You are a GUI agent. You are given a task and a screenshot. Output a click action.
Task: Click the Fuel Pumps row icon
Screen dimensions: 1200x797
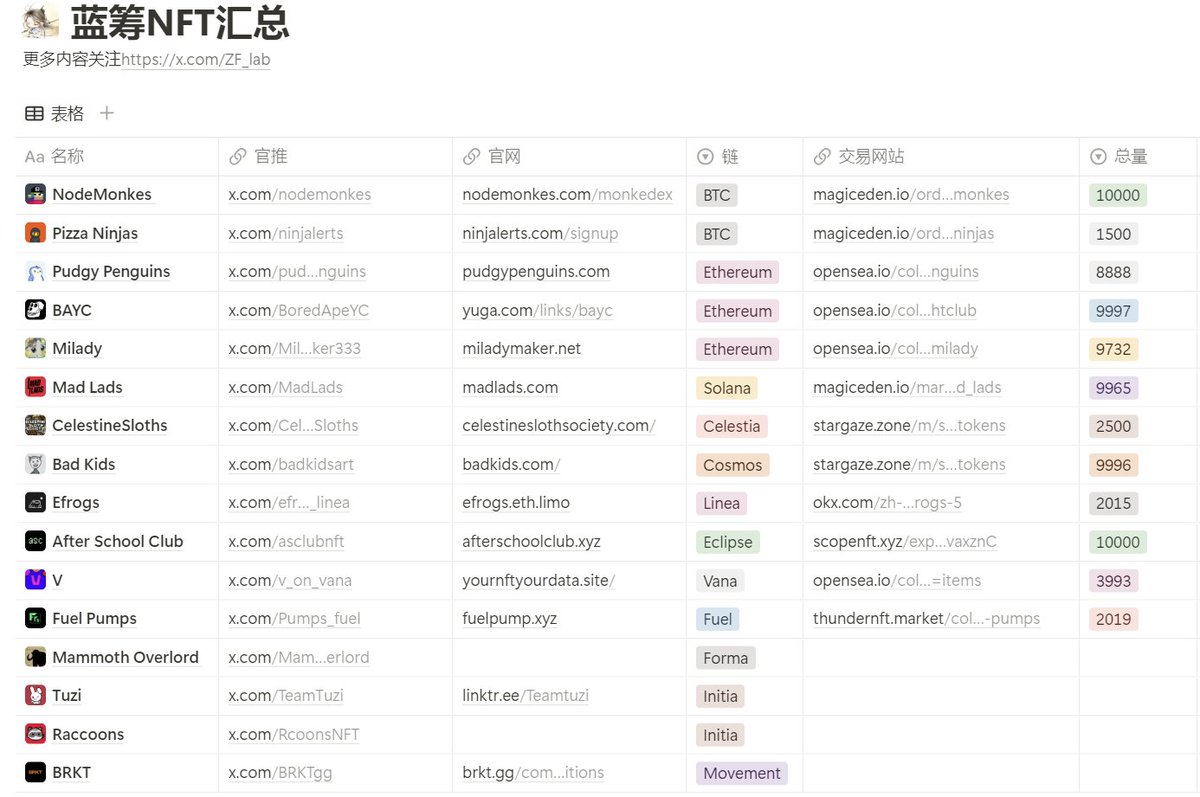point(35,618)
